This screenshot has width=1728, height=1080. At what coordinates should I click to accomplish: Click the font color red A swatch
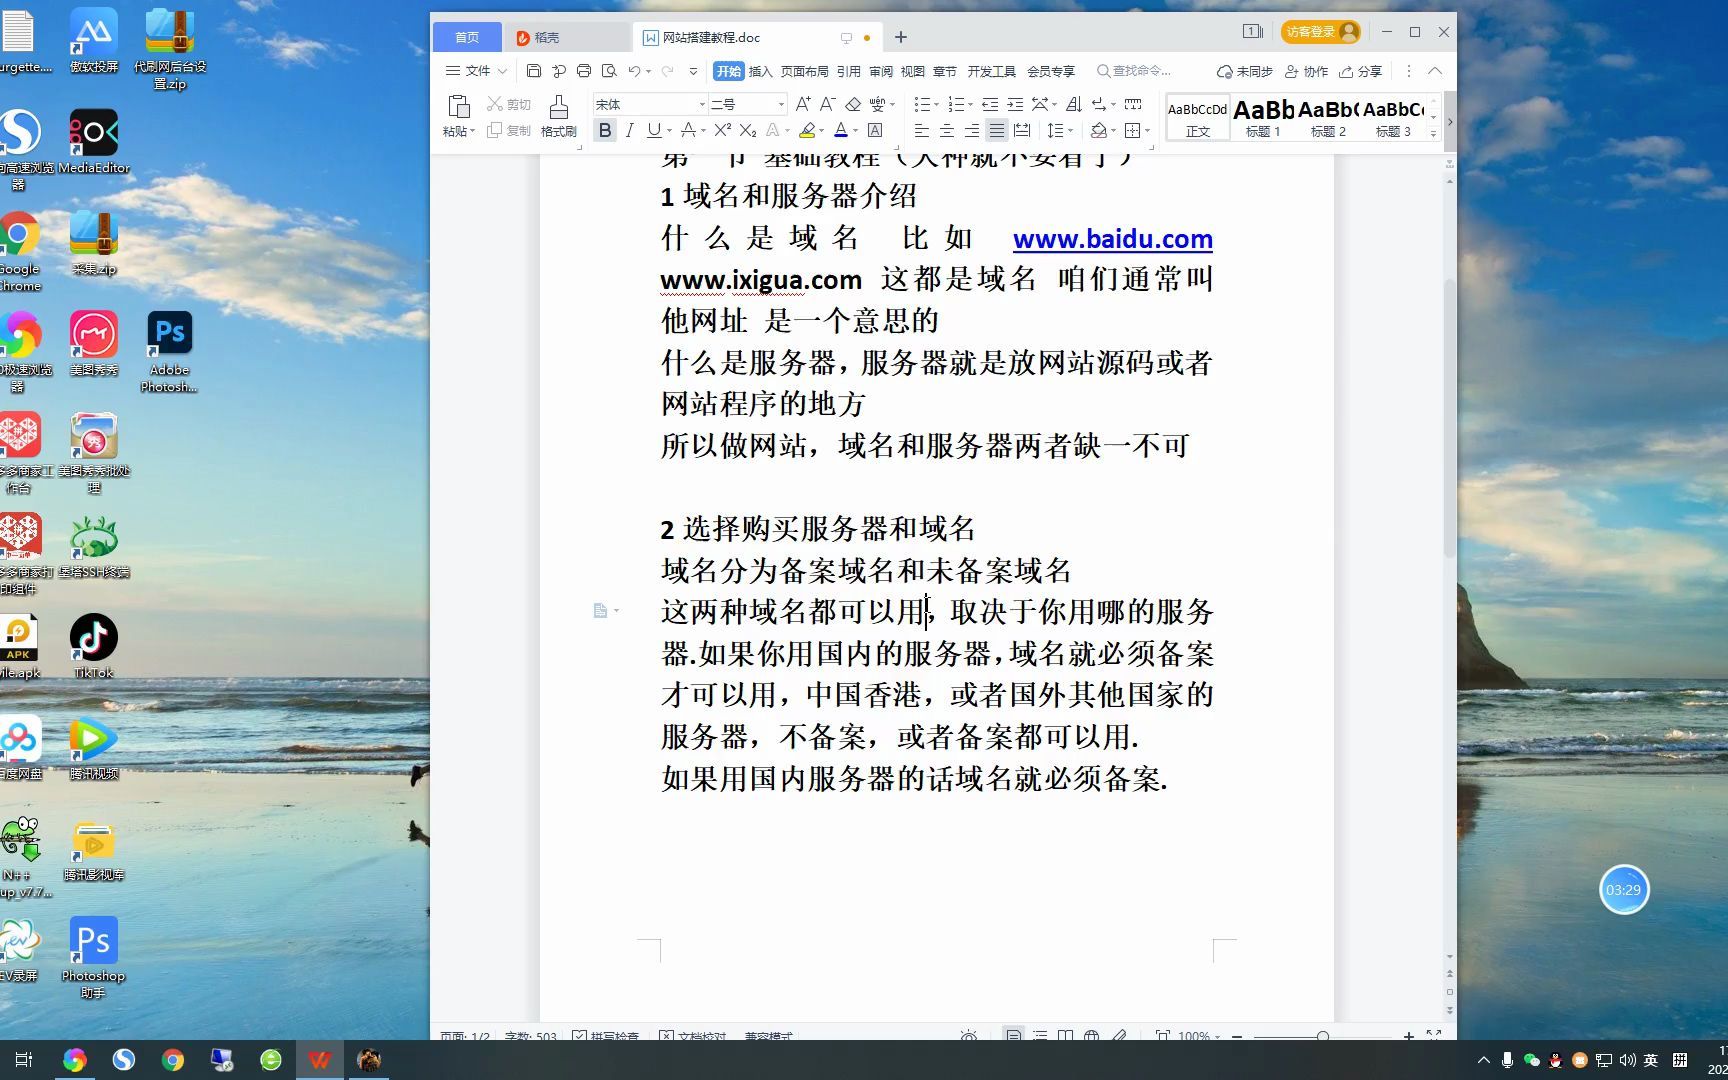[841, 130]
